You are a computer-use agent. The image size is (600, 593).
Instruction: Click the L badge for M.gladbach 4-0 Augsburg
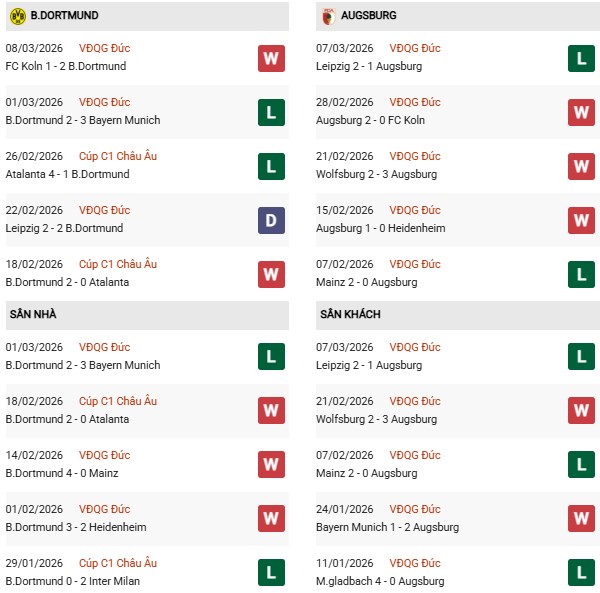[x=582, y=573]
